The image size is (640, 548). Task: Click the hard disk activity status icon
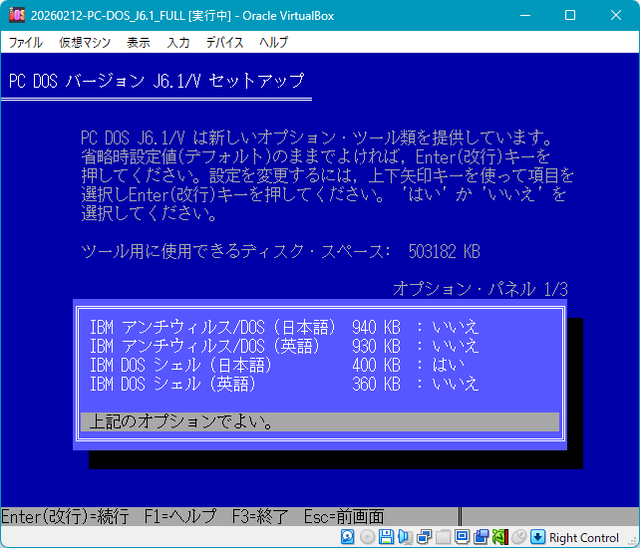click(x=347, y=537)
